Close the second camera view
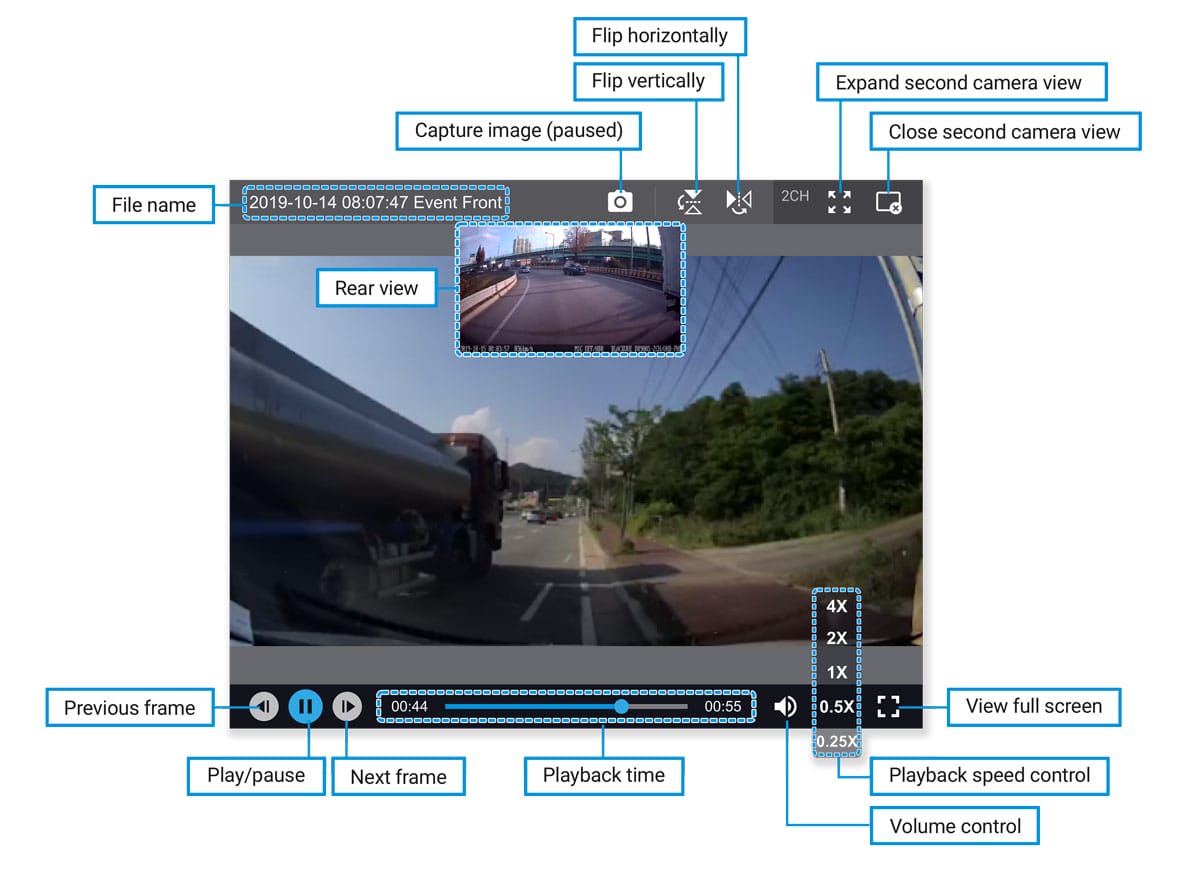The image size is (1200, 889). [888, 202]
